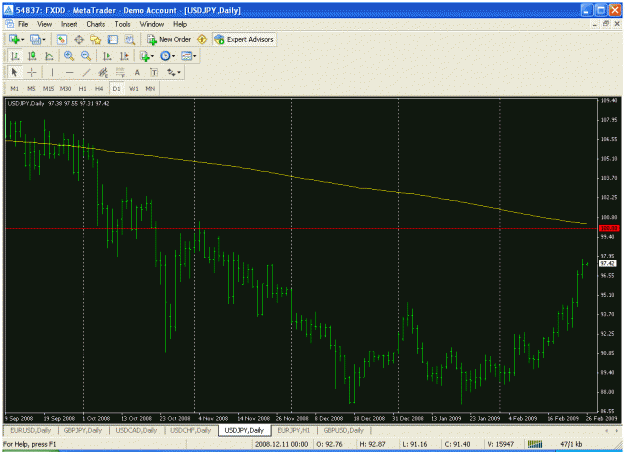This screenshot has height=452, width=625.
Task: Open the Window menu
Action: 151,24
